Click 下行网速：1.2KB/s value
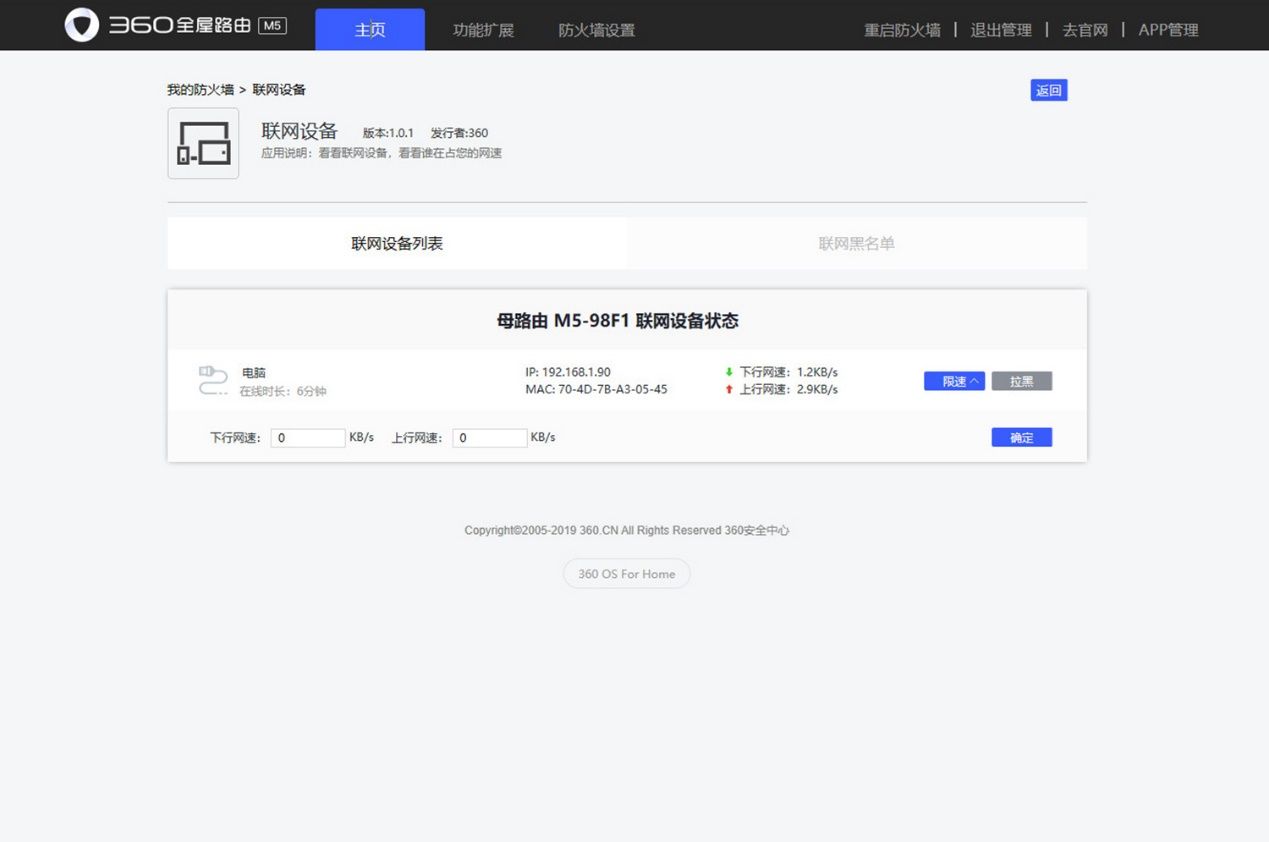The height and width of the screenshot is (842, 1269). tap(789, 372)
